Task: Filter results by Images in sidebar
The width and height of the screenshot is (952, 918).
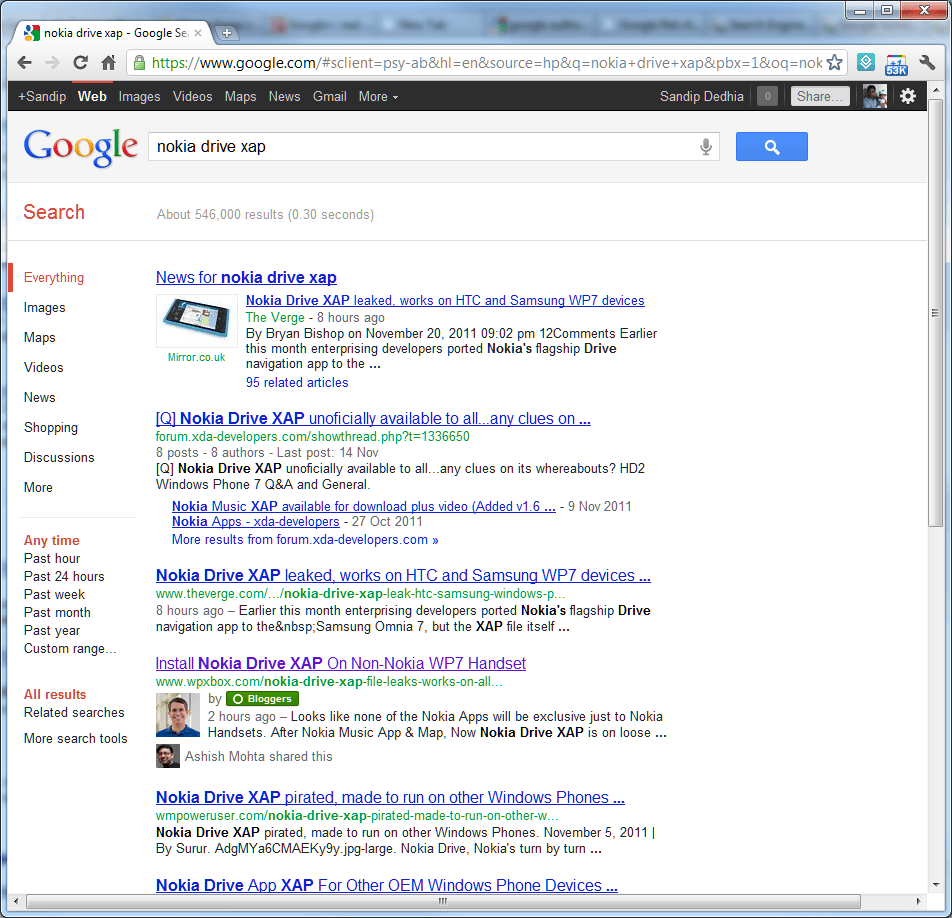Action: coord(44,308)
